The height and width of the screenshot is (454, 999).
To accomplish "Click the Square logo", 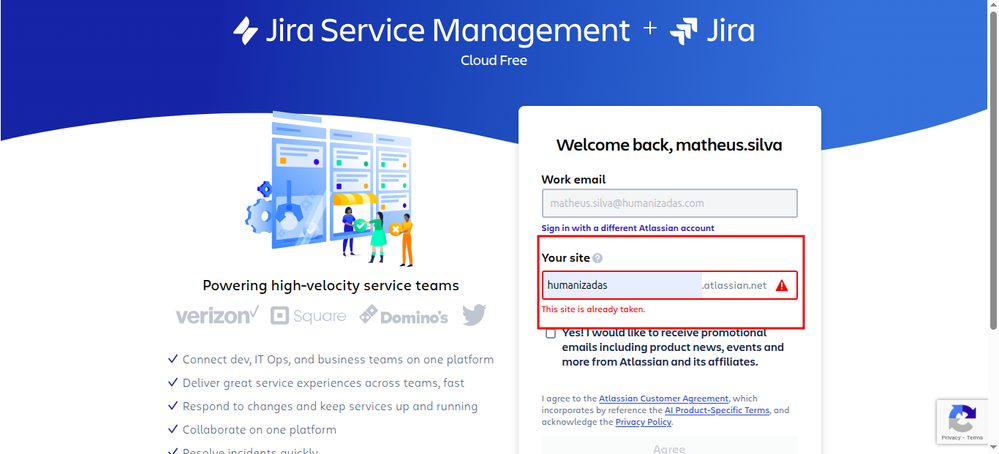I will (x=308, y=316).
